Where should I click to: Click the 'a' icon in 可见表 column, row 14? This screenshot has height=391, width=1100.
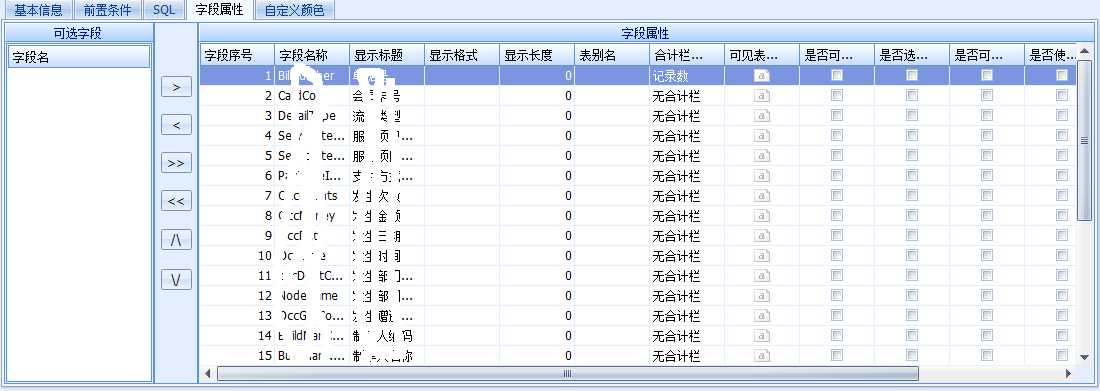(x=762, y=336)
